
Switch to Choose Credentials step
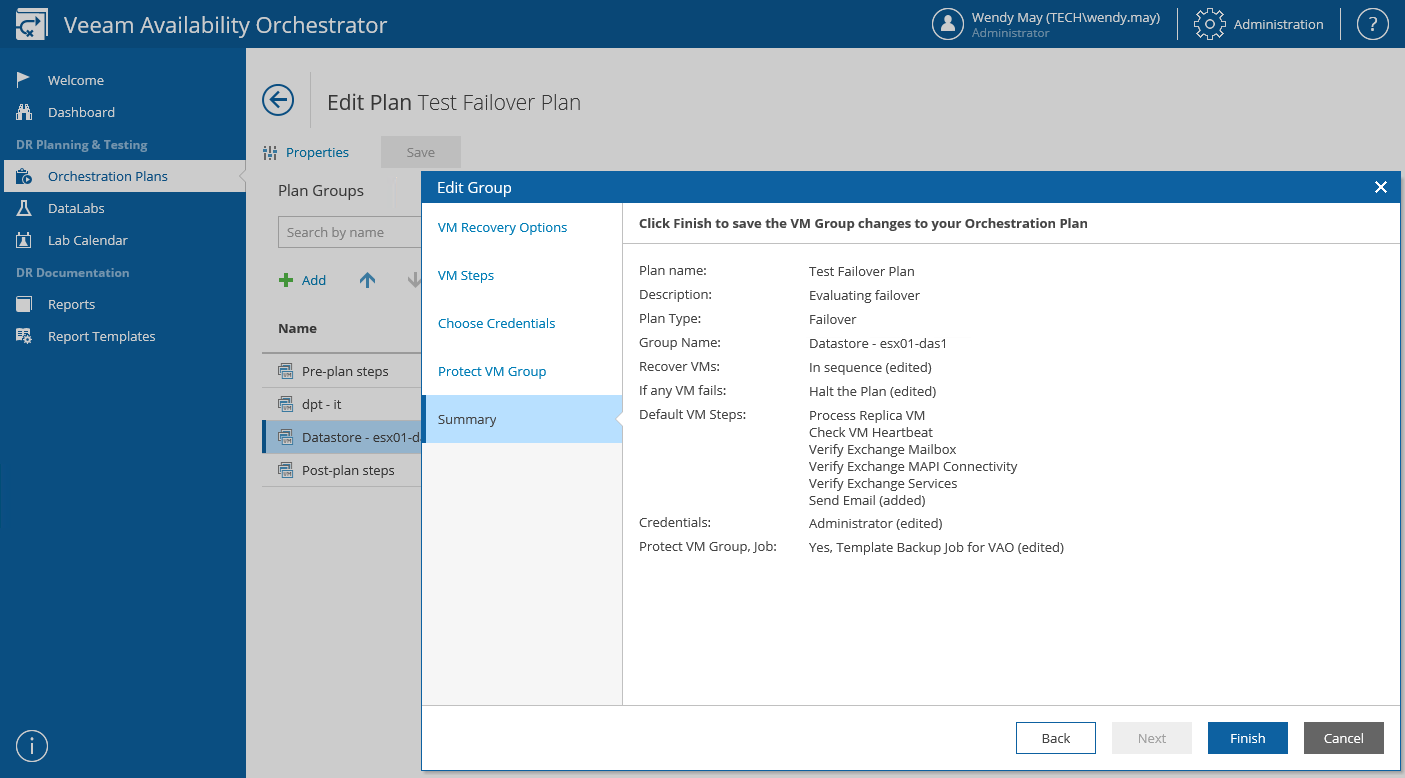pos(496,323)
